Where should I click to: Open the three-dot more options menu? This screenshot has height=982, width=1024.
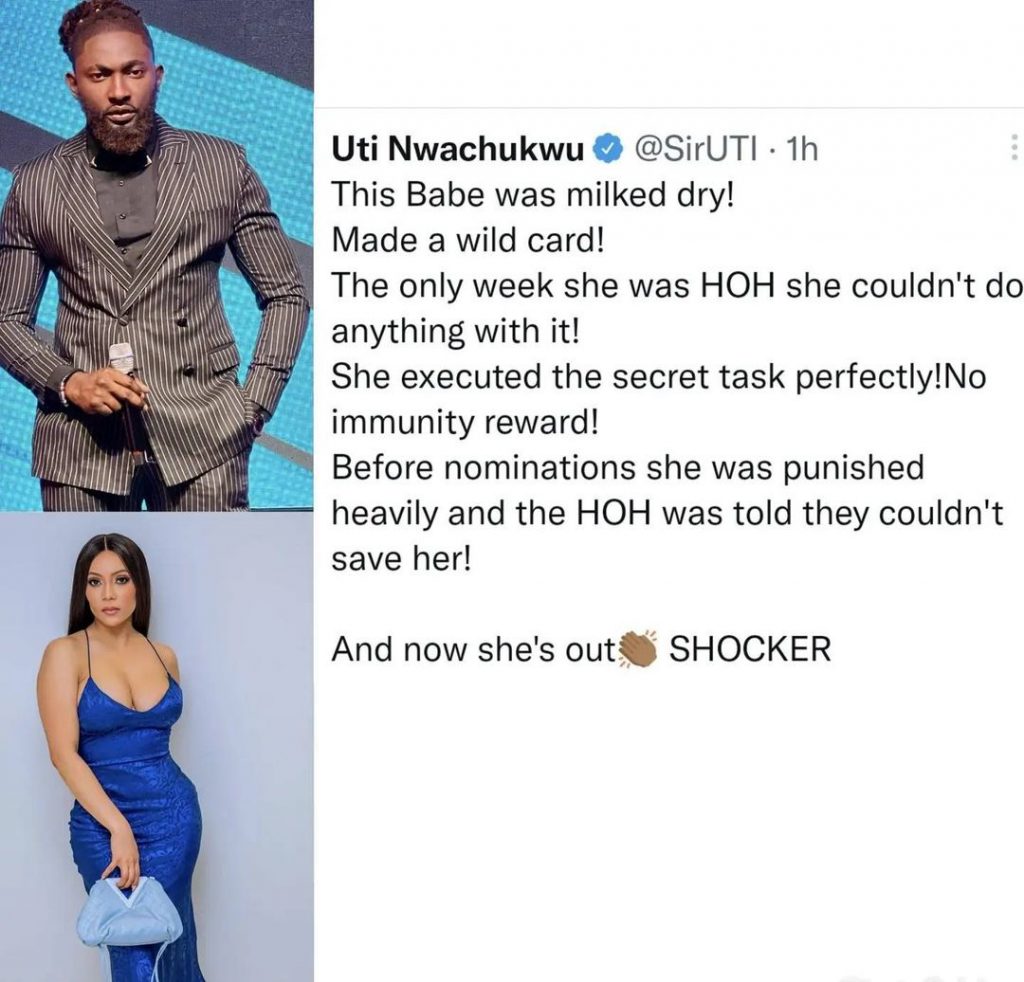[1014, 148]
